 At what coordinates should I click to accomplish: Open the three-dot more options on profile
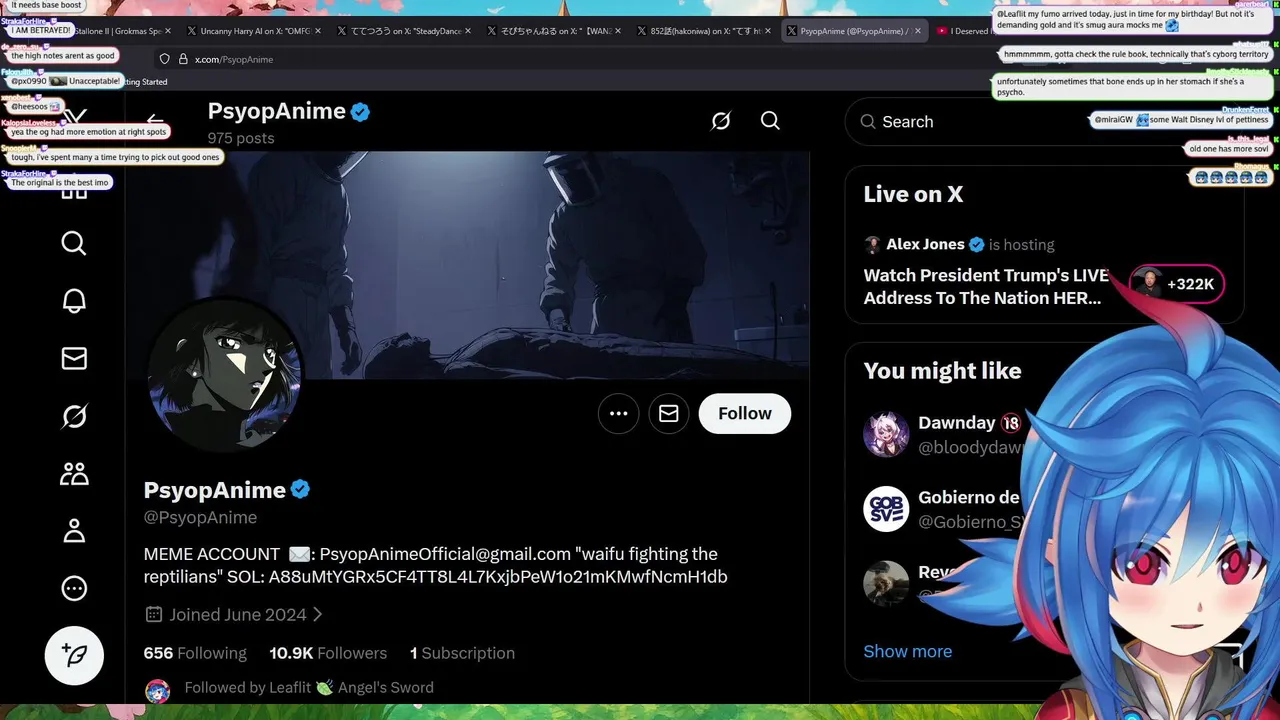[x=619, y=413]
